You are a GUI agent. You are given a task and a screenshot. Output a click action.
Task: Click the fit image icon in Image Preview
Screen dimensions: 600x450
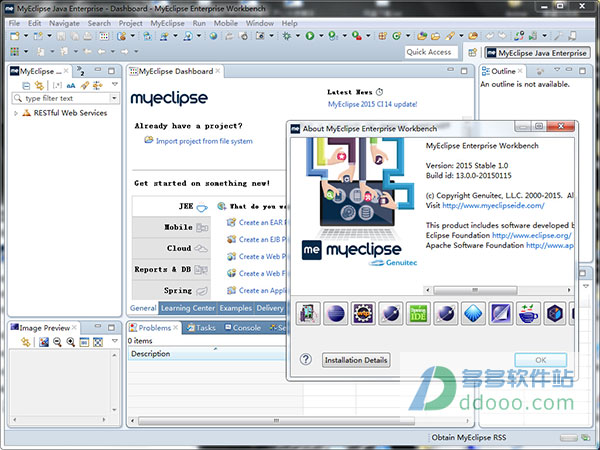pos(98,342)
